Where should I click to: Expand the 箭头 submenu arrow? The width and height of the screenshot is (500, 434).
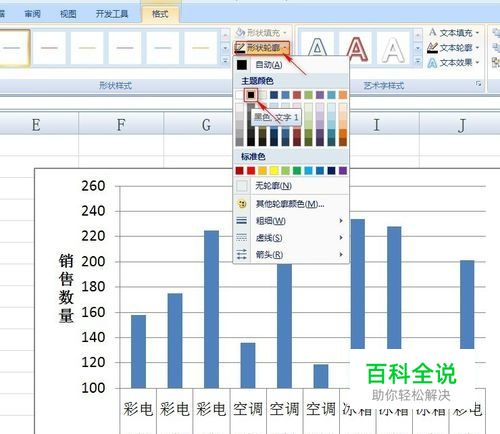pos(341,255)
